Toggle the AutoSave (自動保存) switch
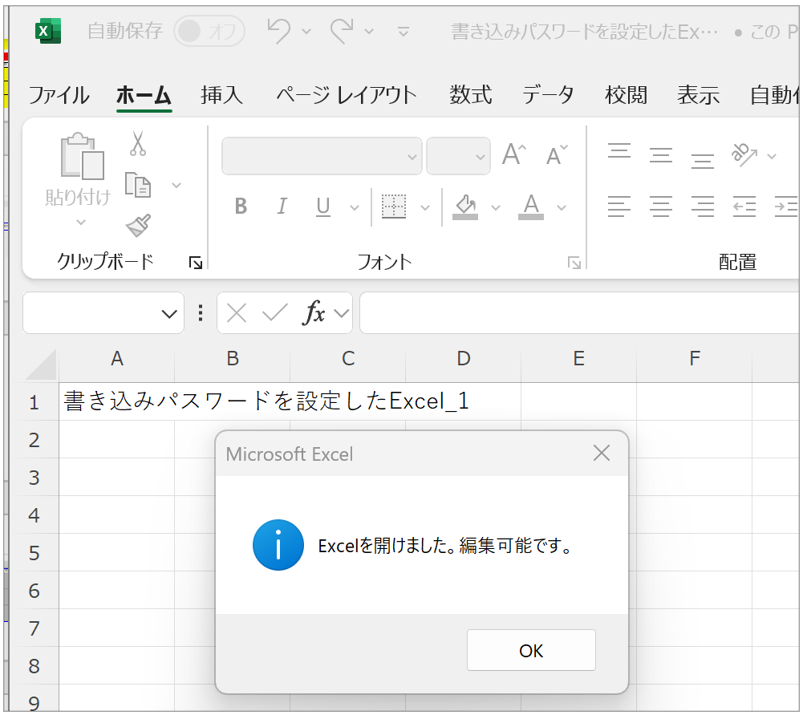The image size is (805, 718). (209, 31)
